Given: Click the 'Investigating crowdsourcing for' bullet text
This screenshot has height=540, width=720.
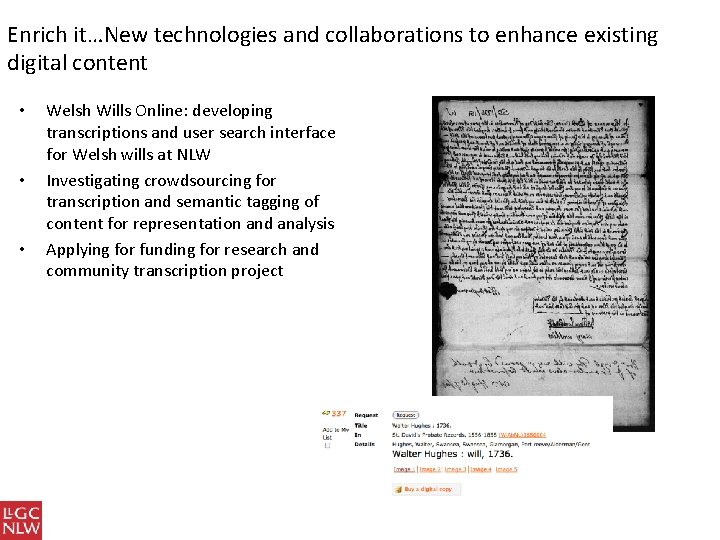Looking at the screenshot, I should 191,202.
